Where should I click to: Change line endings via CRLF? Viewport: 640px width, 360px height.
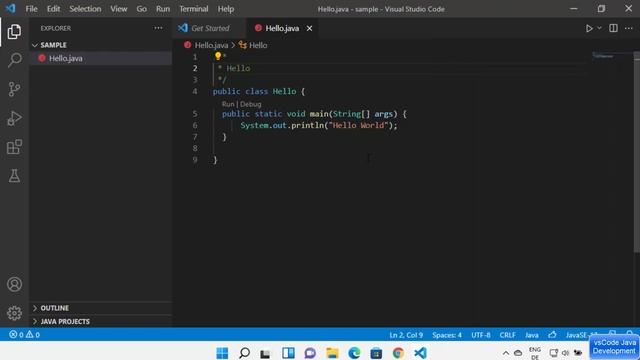507,335
